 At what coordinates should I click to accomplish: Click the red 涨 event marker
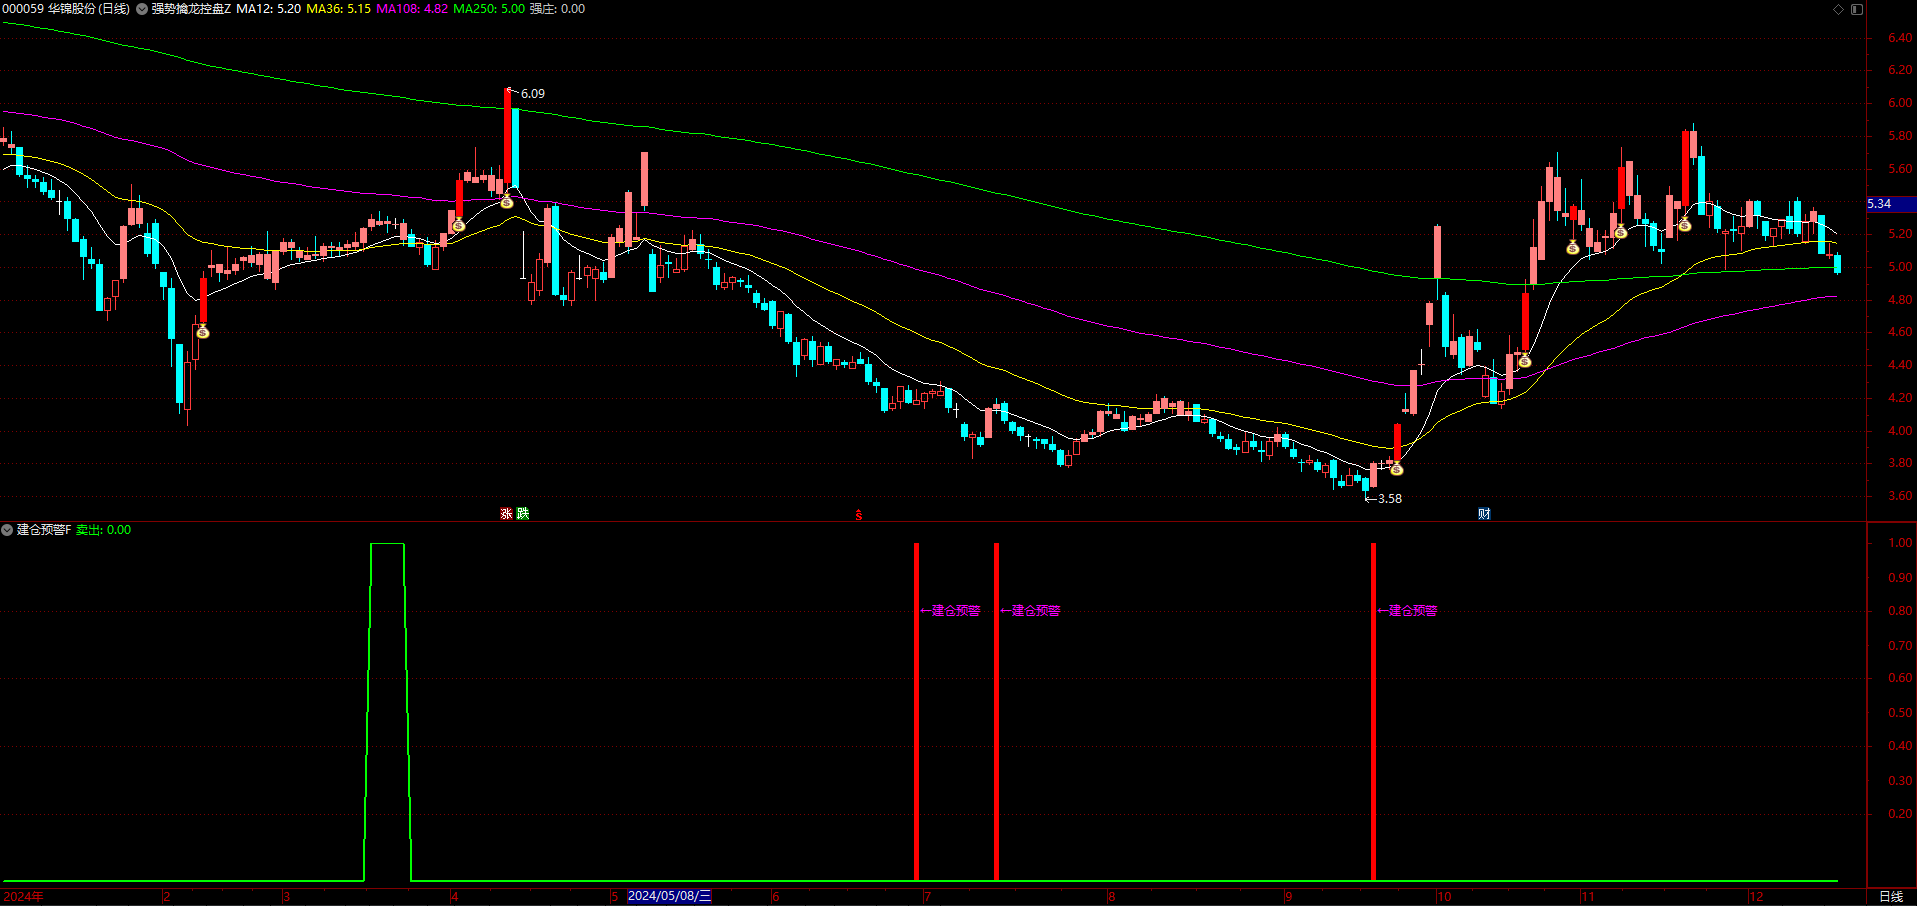click(x=507, y=513)
